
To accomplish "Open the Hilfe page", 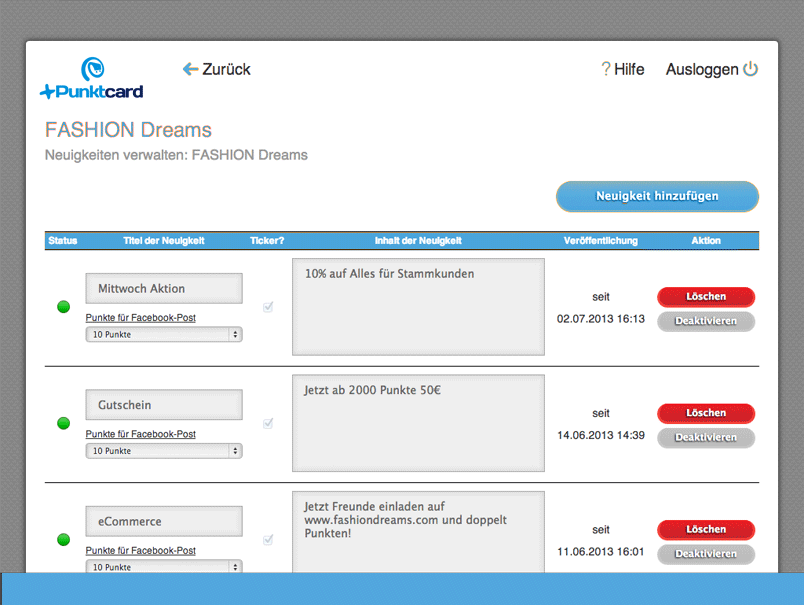I will click(x=629, y=69).
